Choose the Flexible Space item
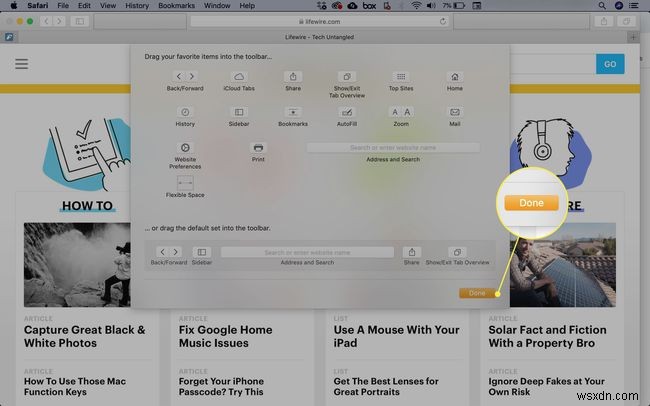This screenshot has height=406, width=650. 185,187
